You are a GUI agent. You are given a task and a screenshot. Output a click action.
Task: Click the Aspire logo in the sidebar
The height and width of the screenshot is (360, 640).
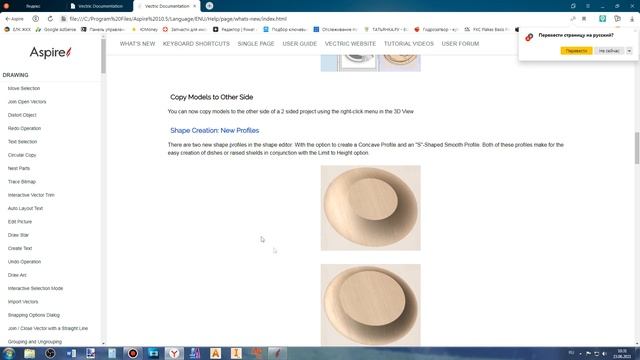pyautogui.click(x=50, y=52)
